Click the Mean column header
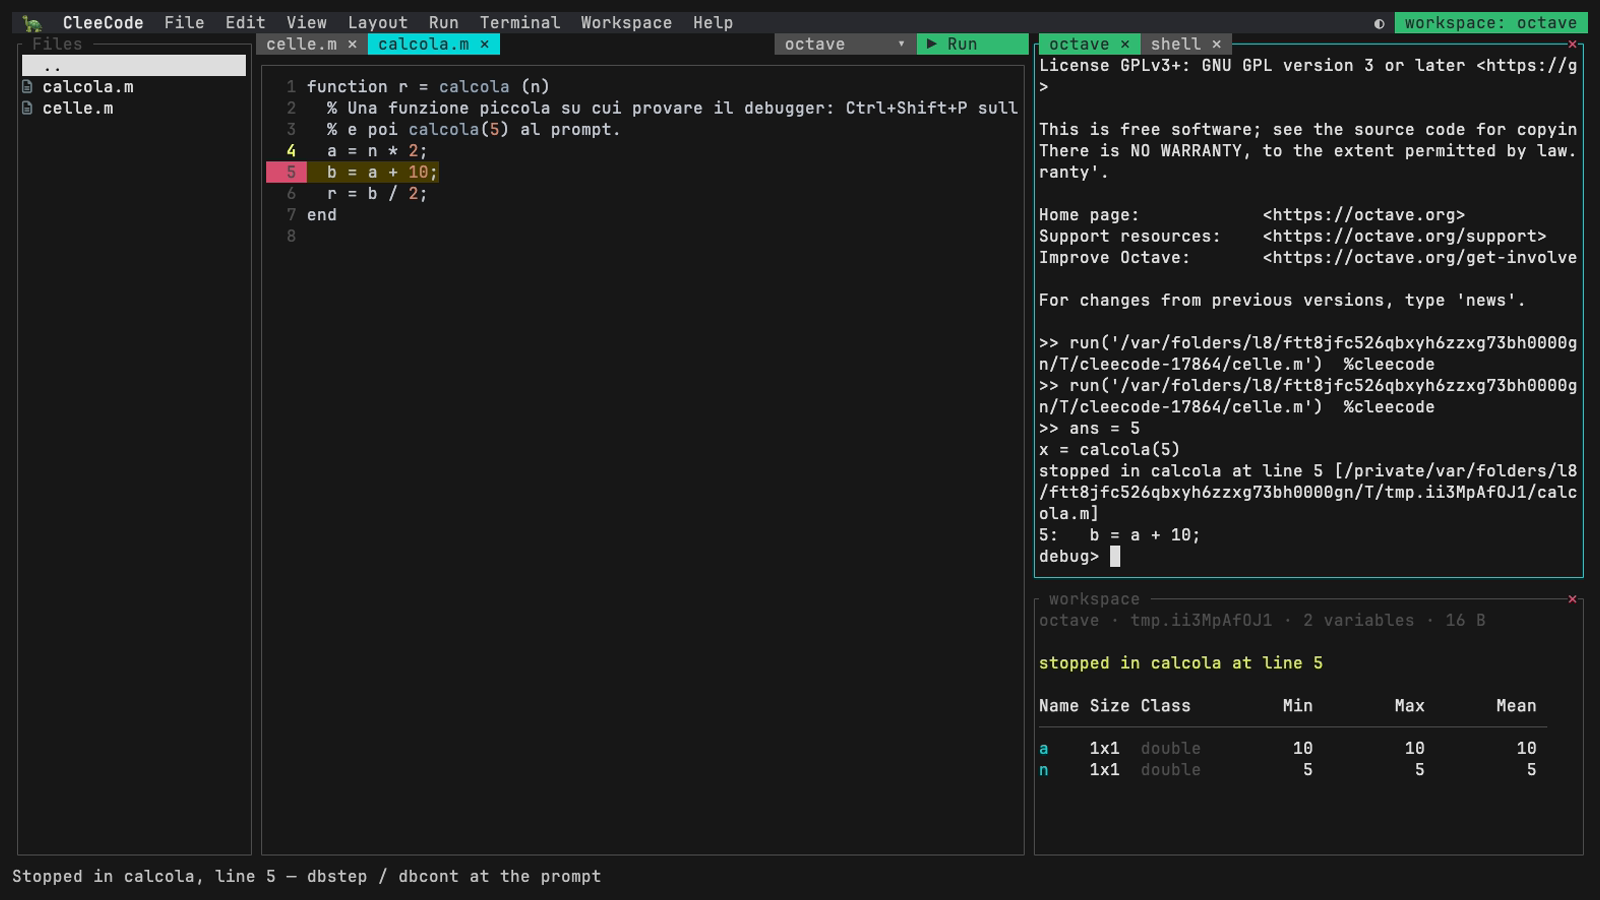The height and width of the screenshot is (900, 1600). (1516, 706)
